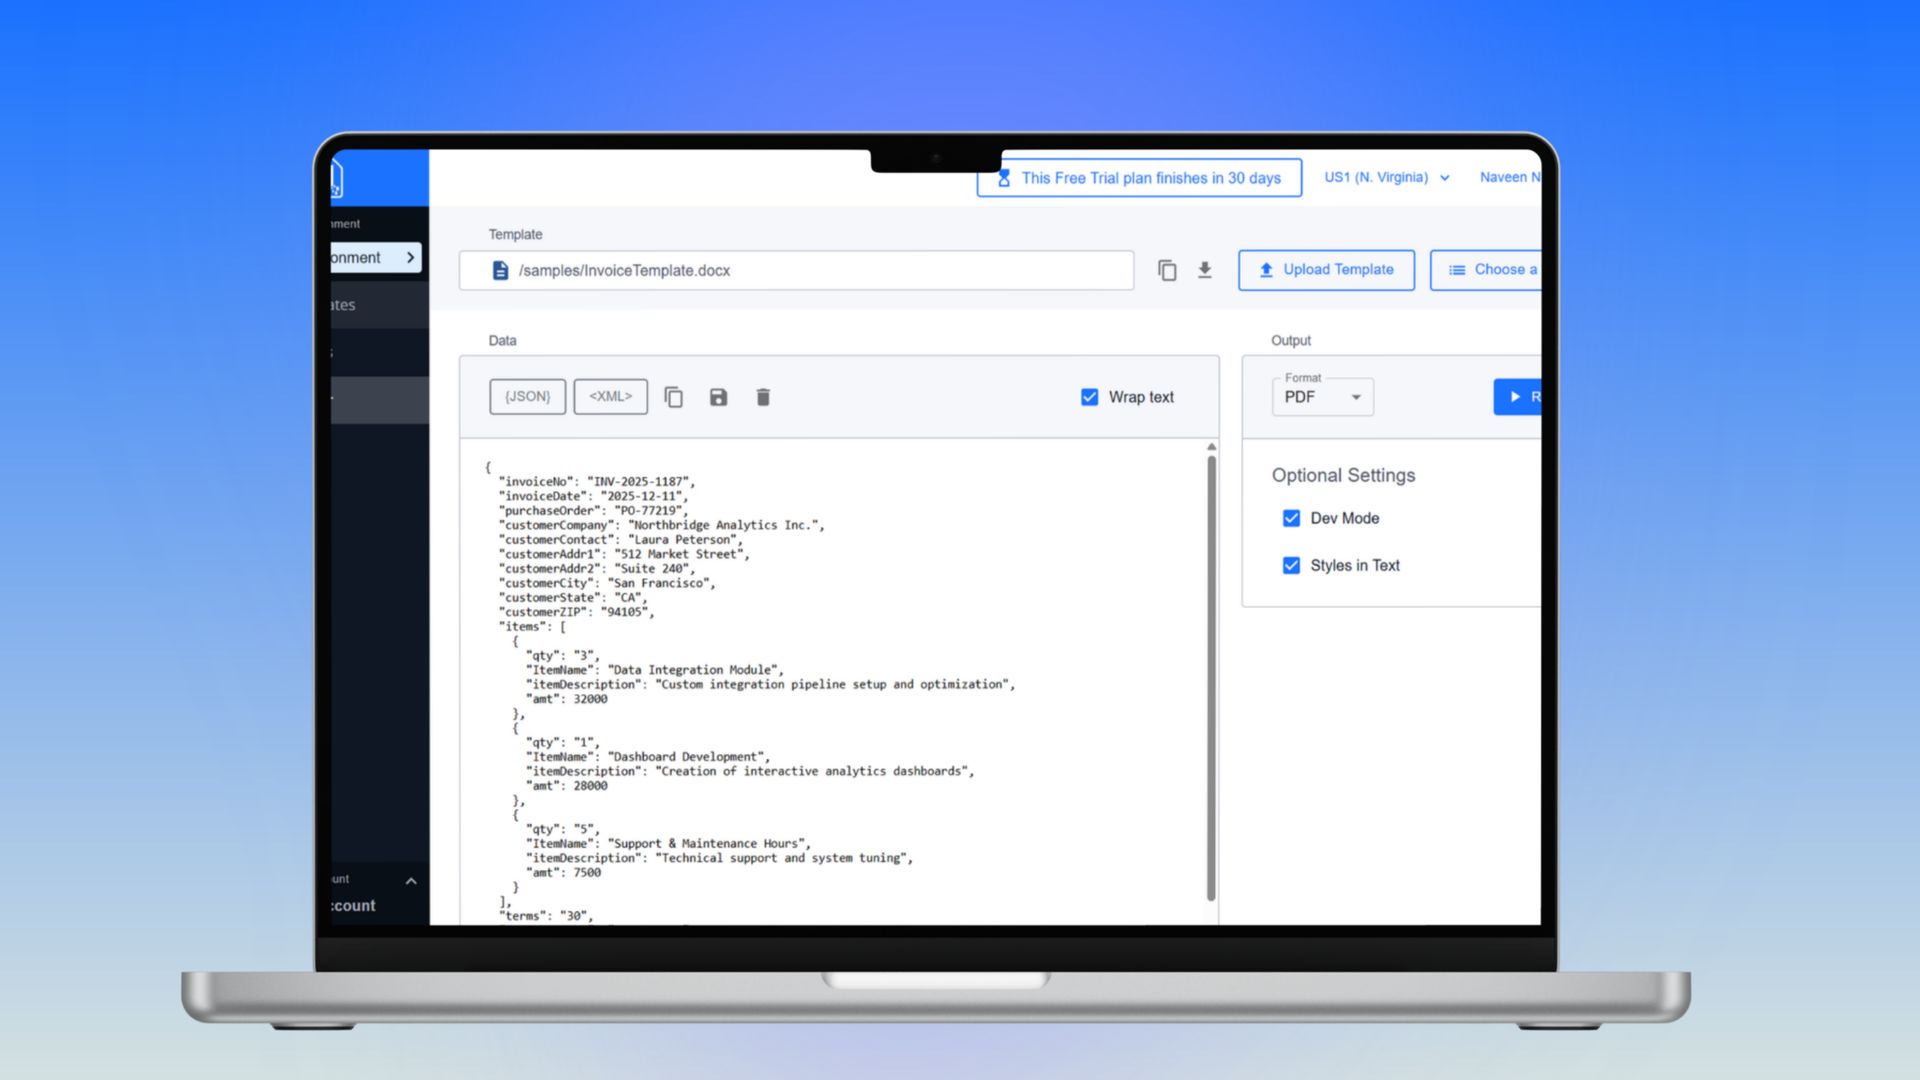Delete the data with trash icon
The width and height of the screenshot is (1920, 1080).
point(763,397)
